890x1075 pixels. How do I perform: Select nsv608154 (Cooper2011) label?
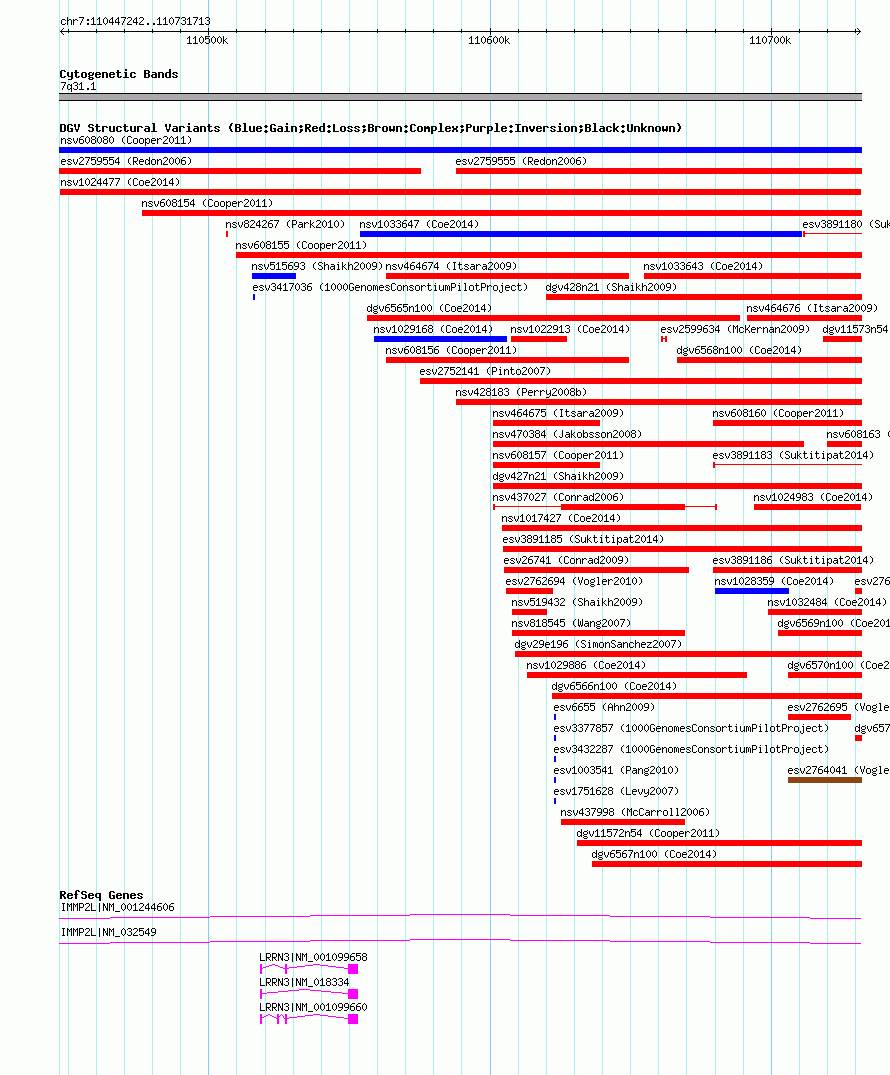(x=207, y=204)
